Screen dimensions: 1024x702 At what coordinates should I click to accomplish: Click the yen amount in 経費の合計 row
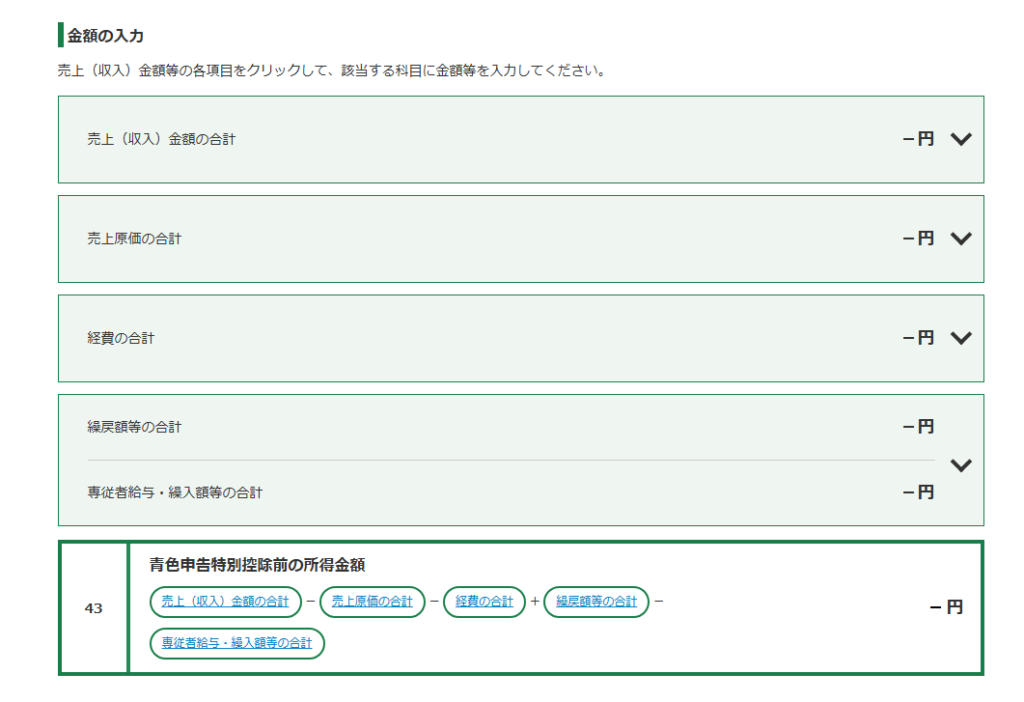[x=918, y=338]
